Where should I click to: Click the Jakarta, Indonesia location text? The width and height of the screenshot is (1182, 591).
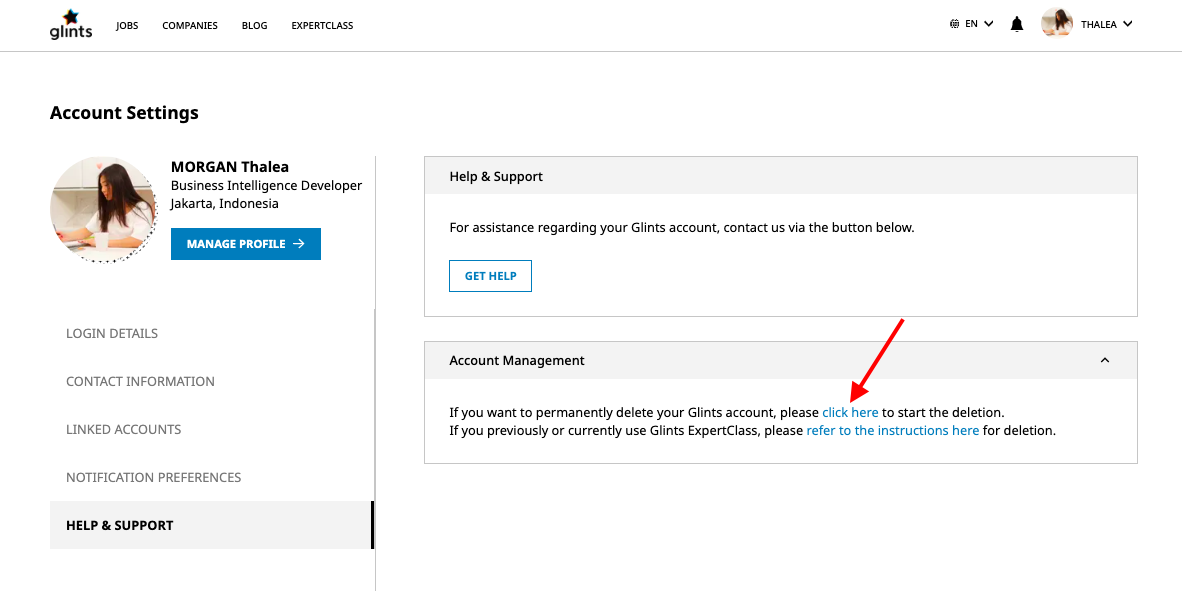225,204
